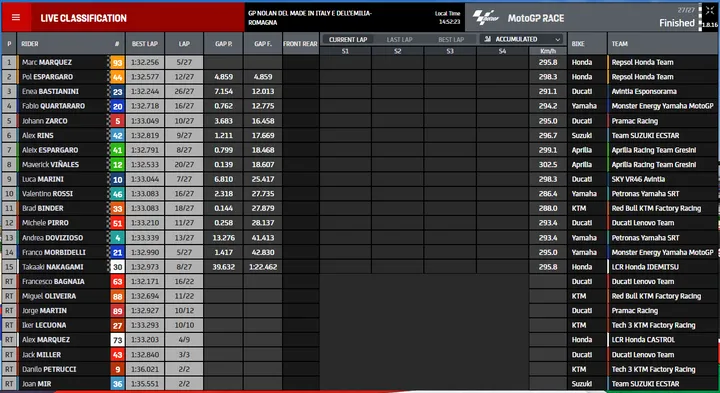Select rider Marc MARQUEZ

pos(47,62)
